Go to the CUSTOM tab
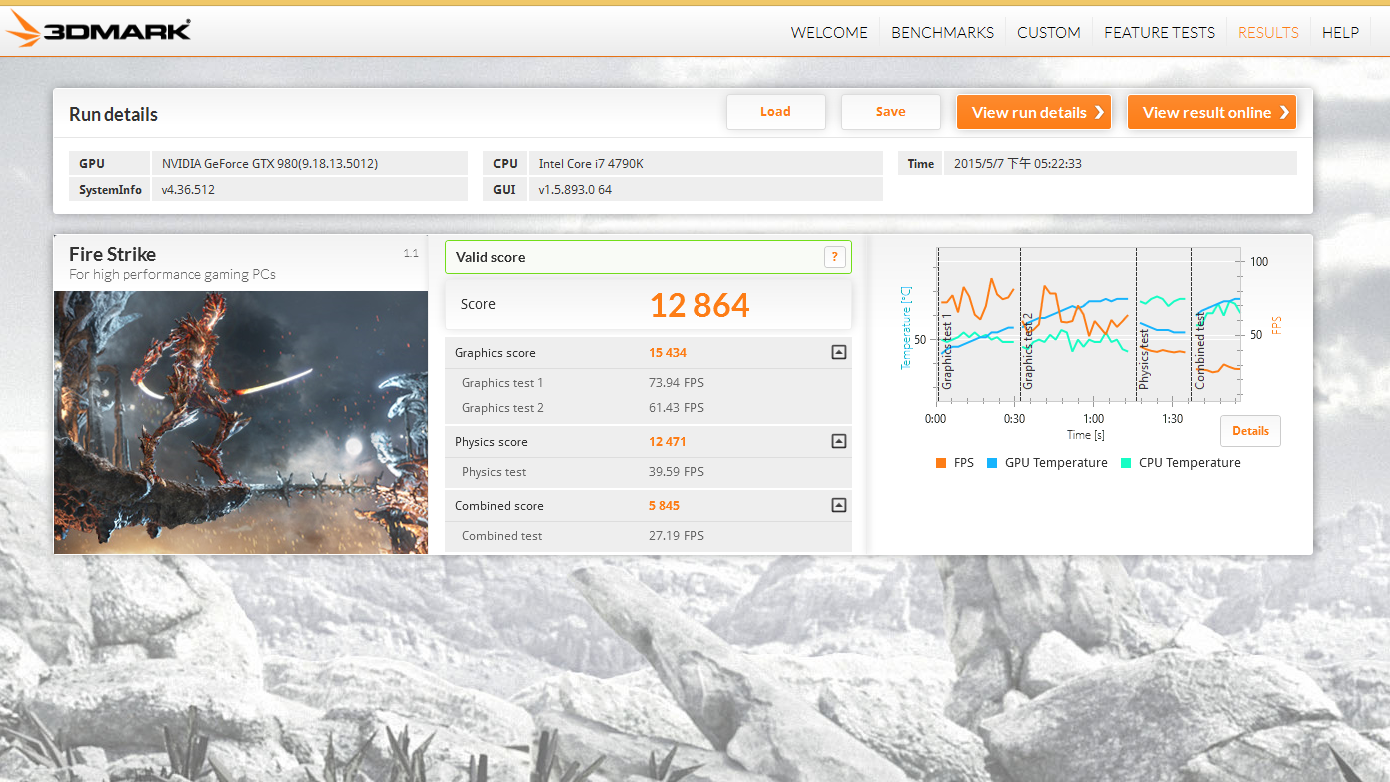Screen dimensions: 1390x782 click(x=1048, y=32)
